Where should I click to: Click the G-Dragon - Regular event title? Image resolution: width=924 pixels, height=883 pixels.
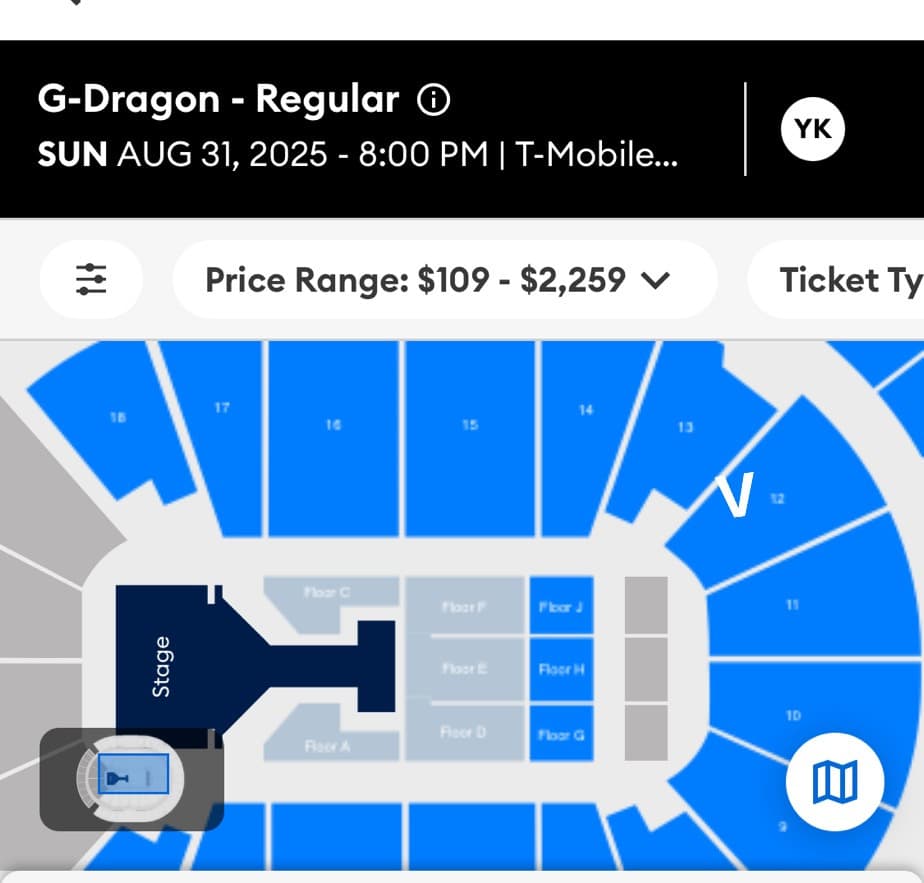pyautogui.click(x=218, y=98)
